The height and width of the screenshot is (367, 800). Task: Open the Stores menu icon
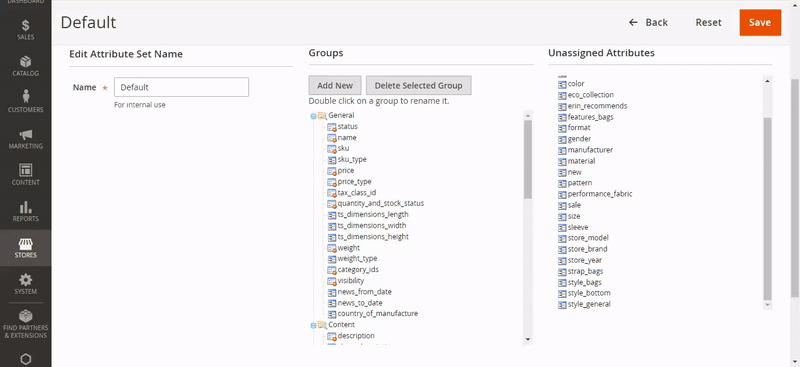pyautogui.click(x=26, y=243)
